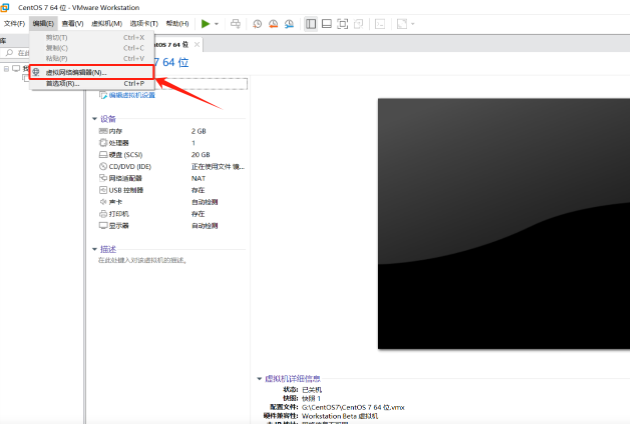Toggle the thumbnail bar view icon

[327, 24]
